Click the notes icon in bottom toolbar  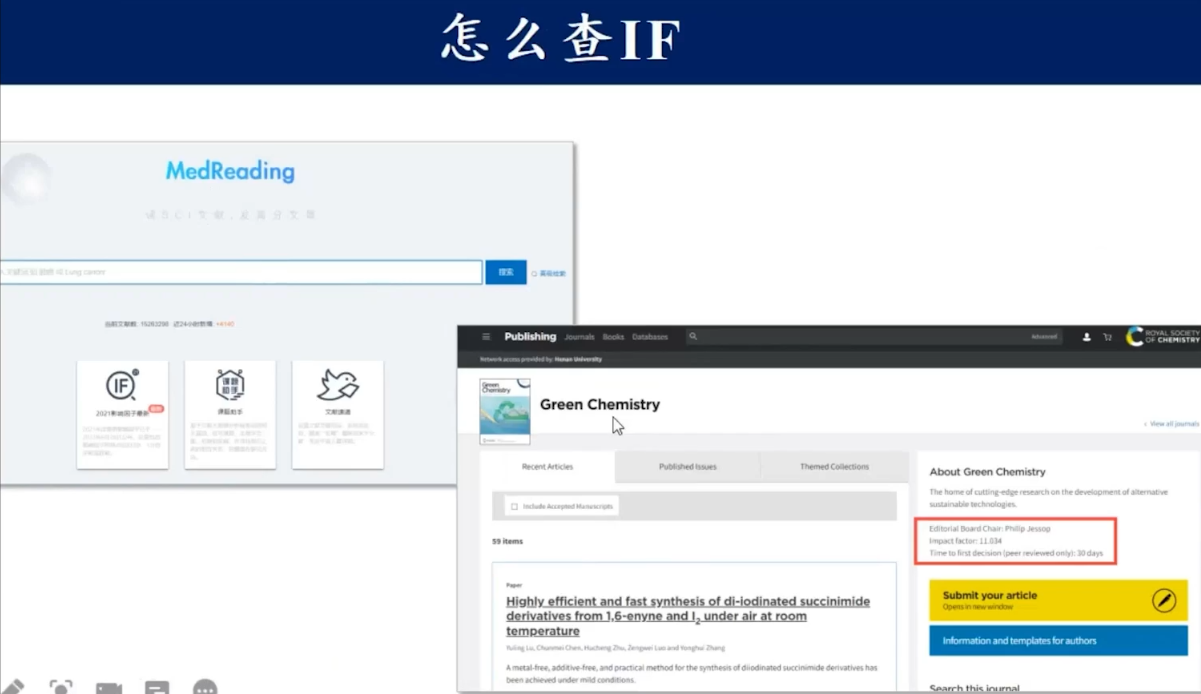pos(157,687)
